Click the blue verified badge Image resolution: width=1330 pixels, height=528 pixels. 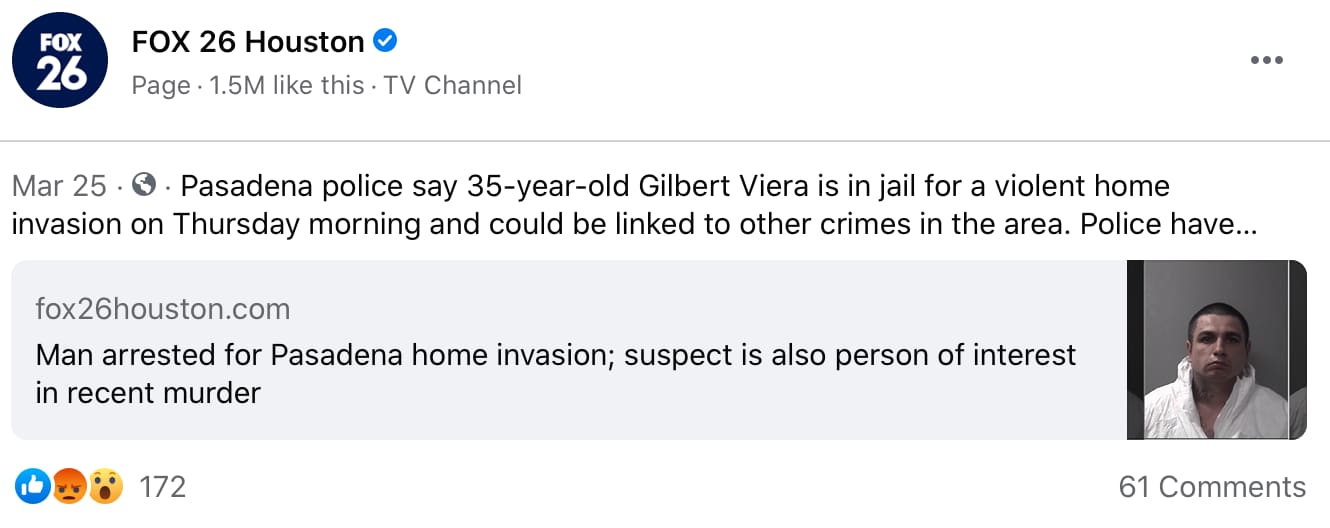coord(385,41)
